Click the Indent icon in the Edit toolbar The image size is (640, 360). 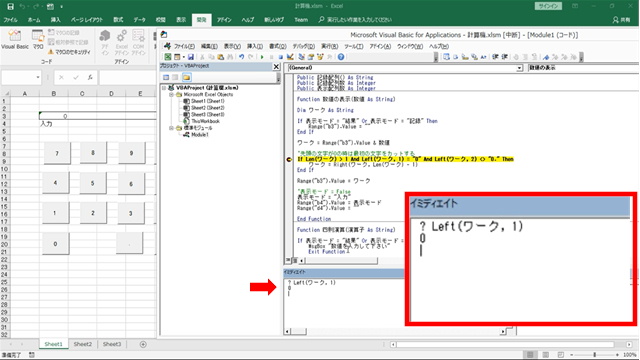496,57
